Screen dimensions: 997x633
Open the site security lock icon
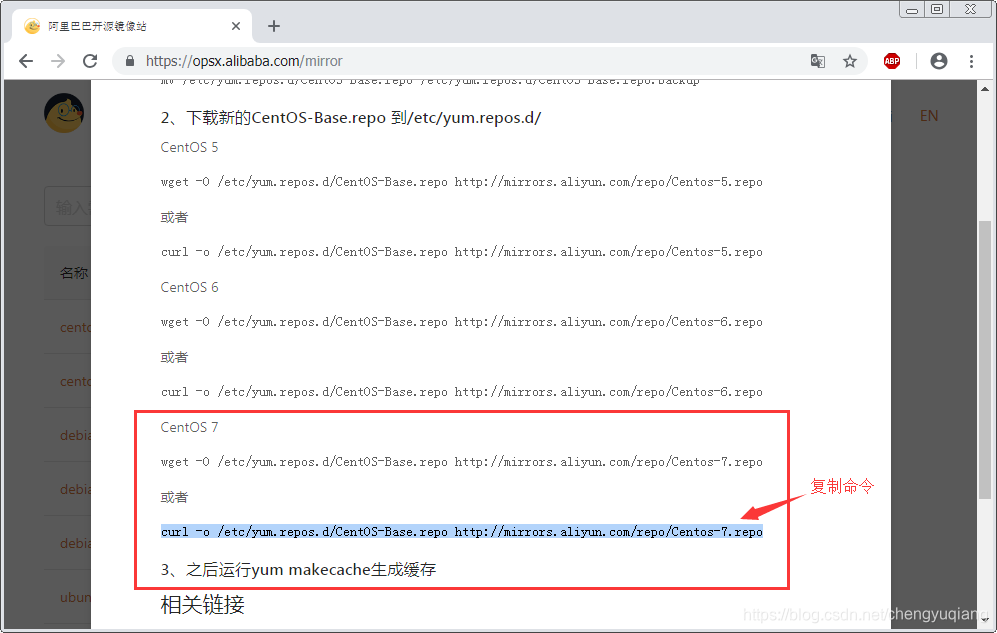coord(130,61)
